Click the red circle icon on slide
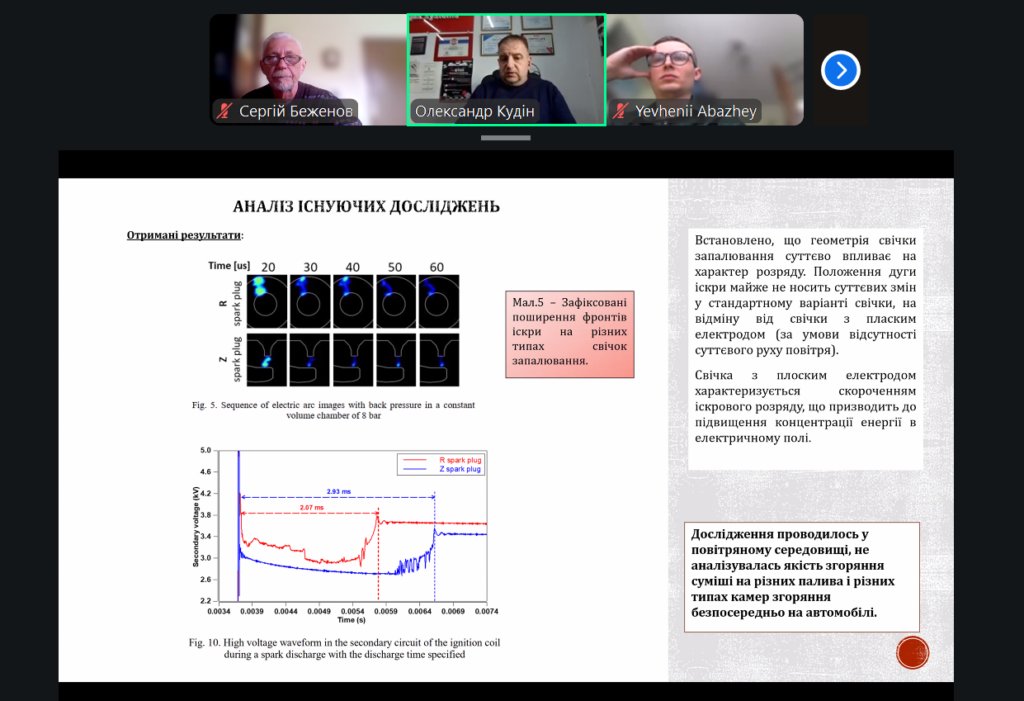 [912, 652]
